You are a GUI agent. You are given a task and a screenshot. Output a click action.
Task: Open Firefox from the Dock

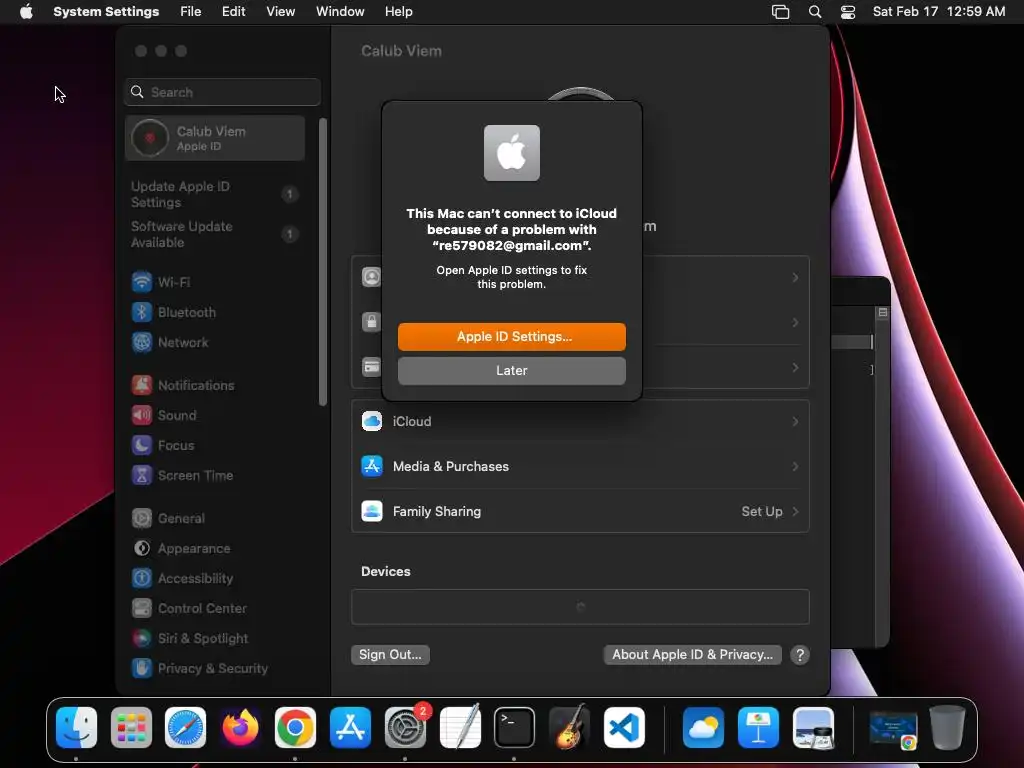(x=240, y=728)
